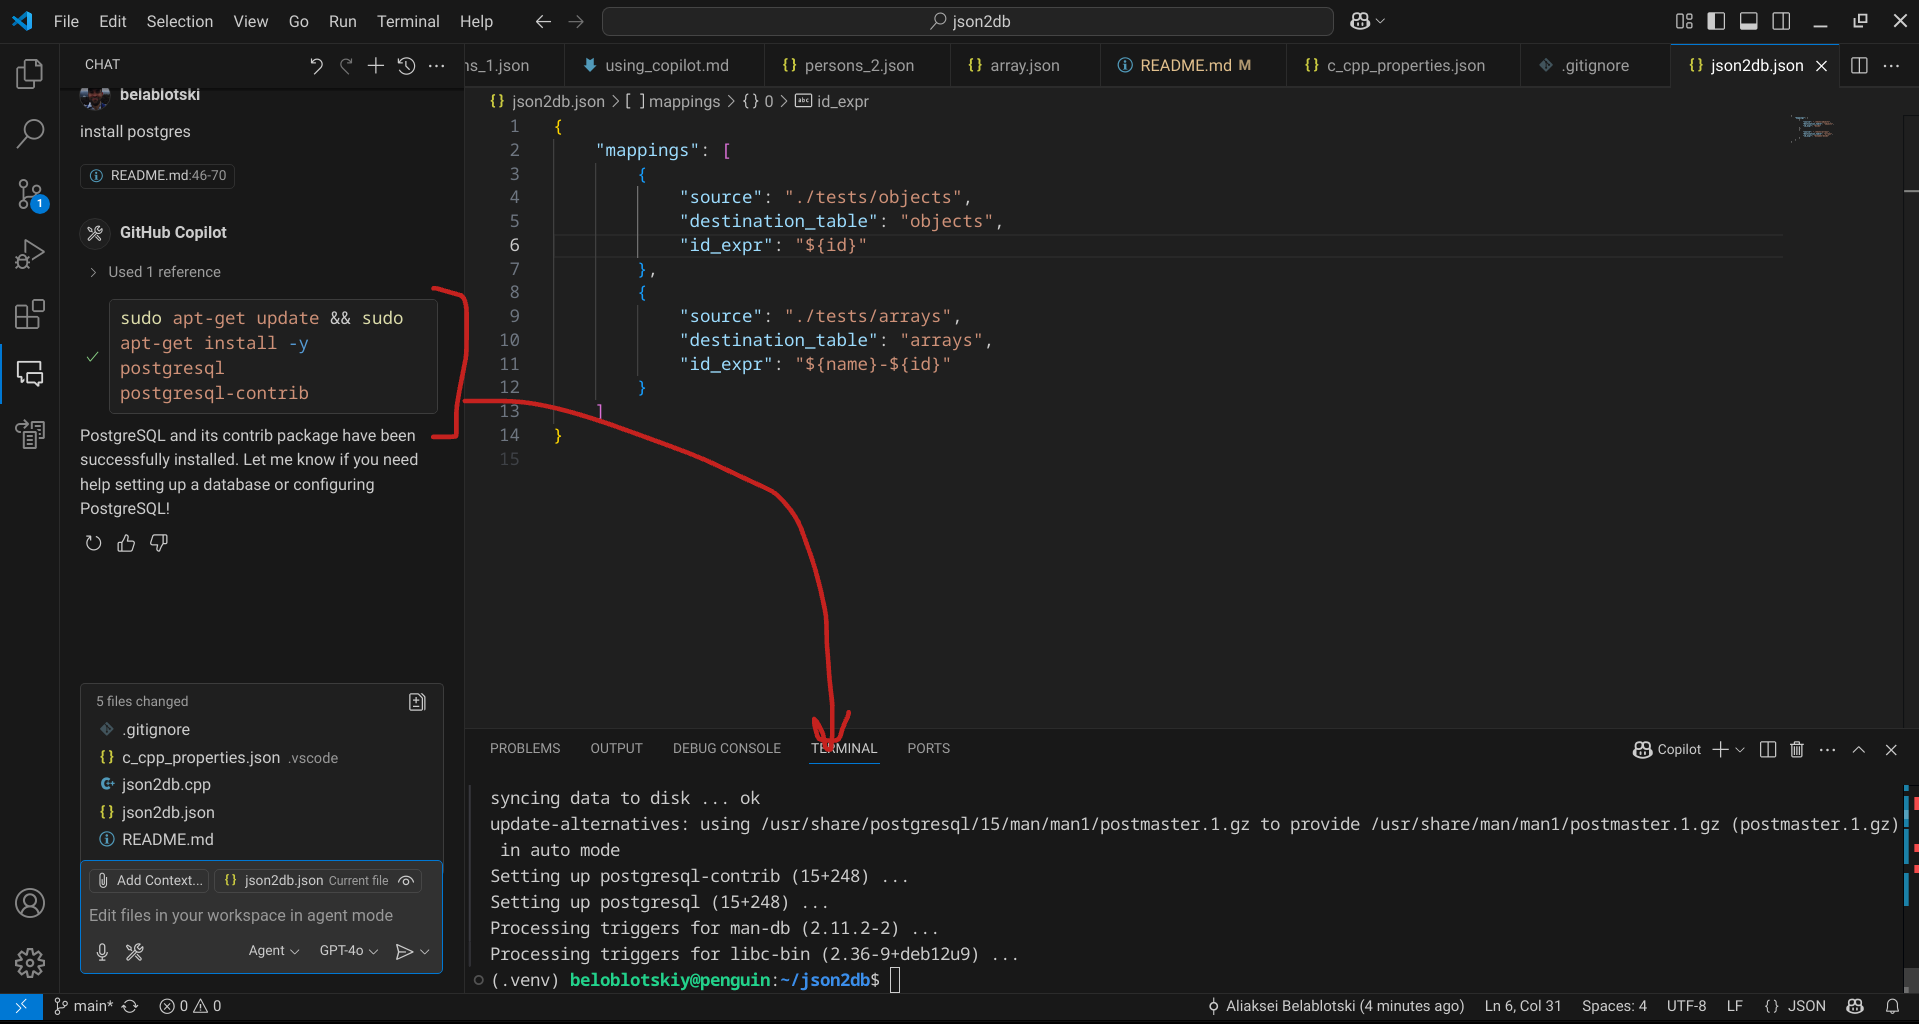Open the Explorer view in activity bar
The width and height of the screenshot is (1919, 1024).
(x=30, y=74)
